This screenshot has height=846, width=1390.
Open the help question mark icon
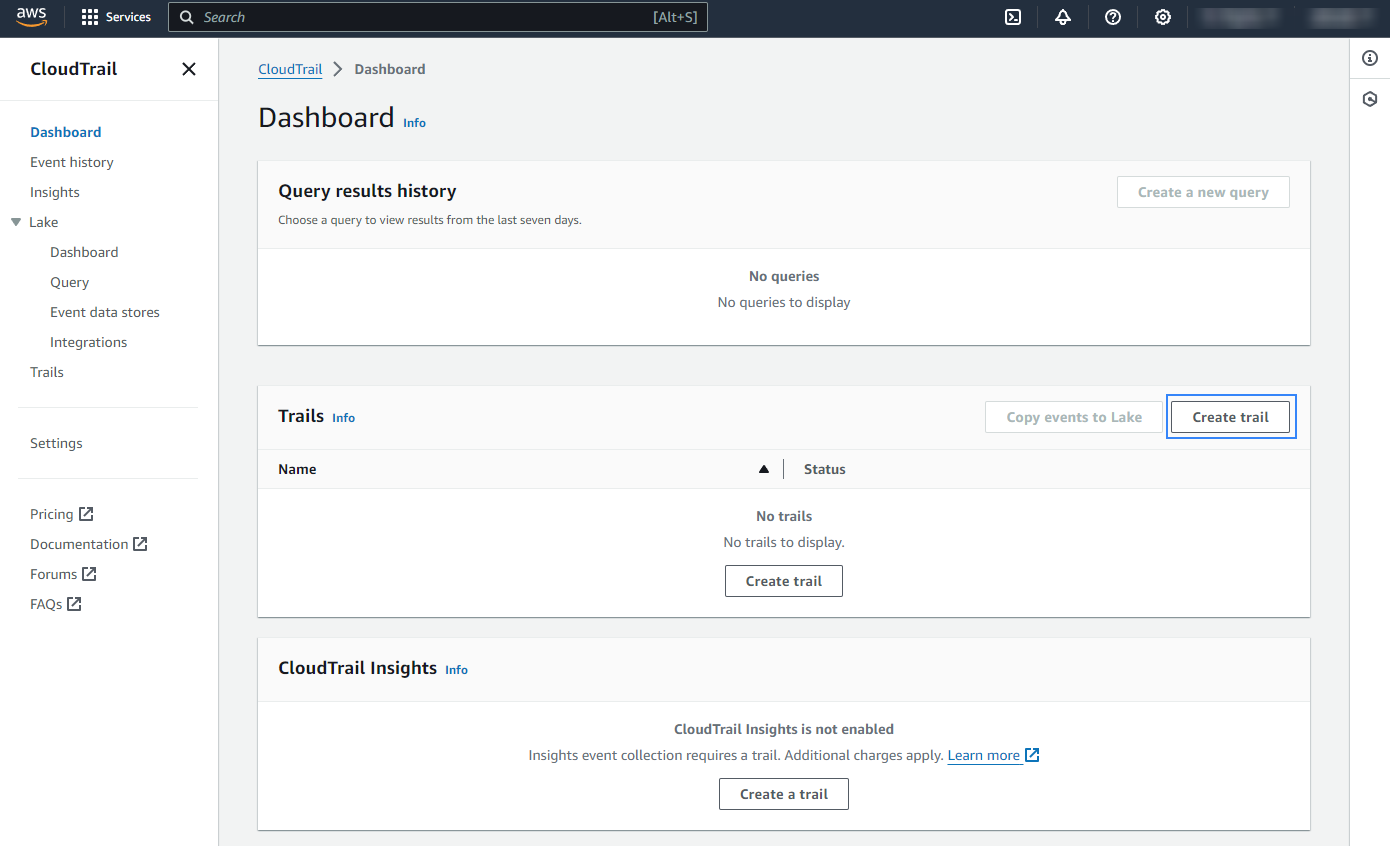[1113, 17]
